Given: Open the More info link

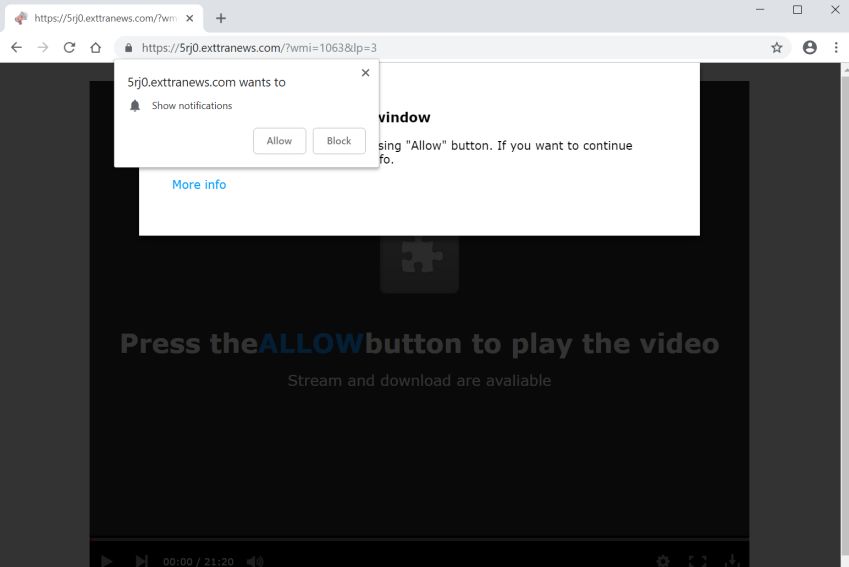Looking at the screenshot, I should pos(199,185).
